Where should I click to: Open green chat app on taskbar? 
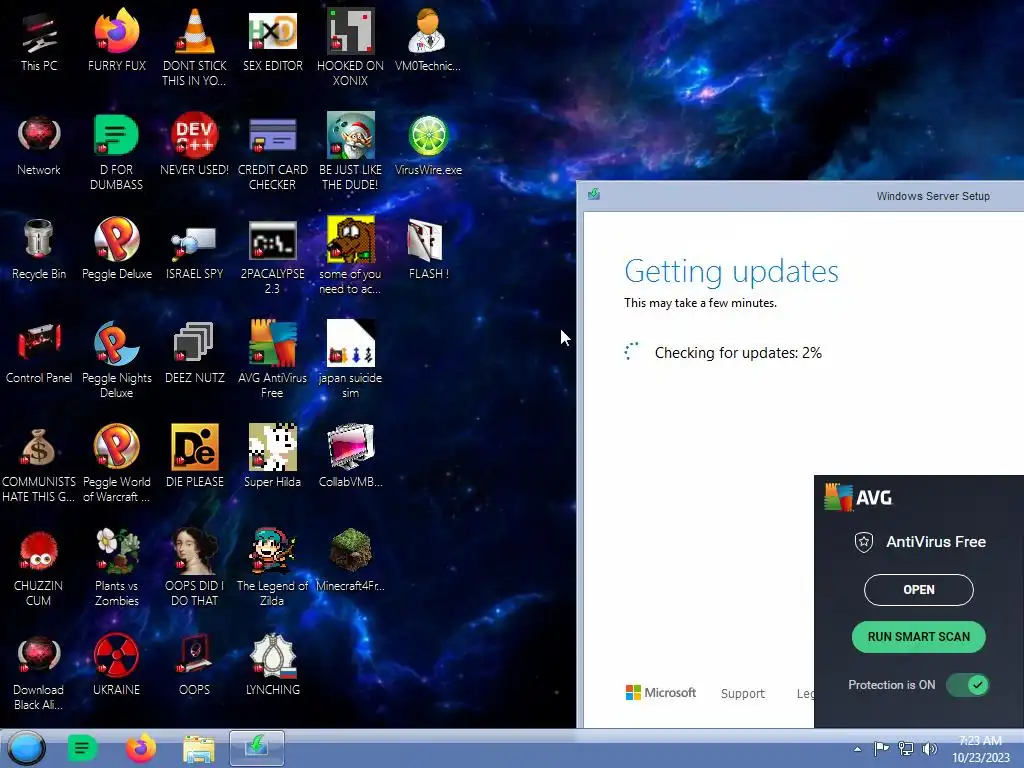[82, 748]
